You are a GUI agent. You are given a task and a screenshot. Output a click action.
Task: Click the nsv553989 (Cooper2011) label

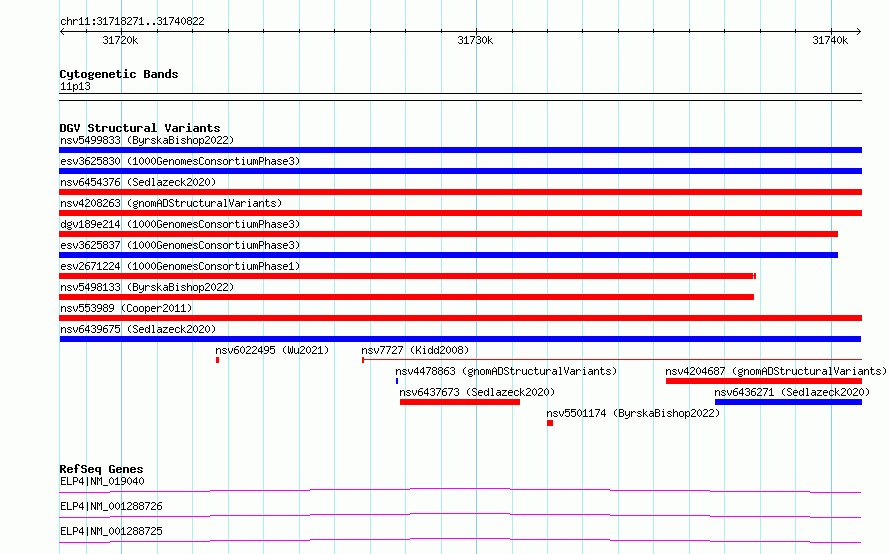pos(126,308)
